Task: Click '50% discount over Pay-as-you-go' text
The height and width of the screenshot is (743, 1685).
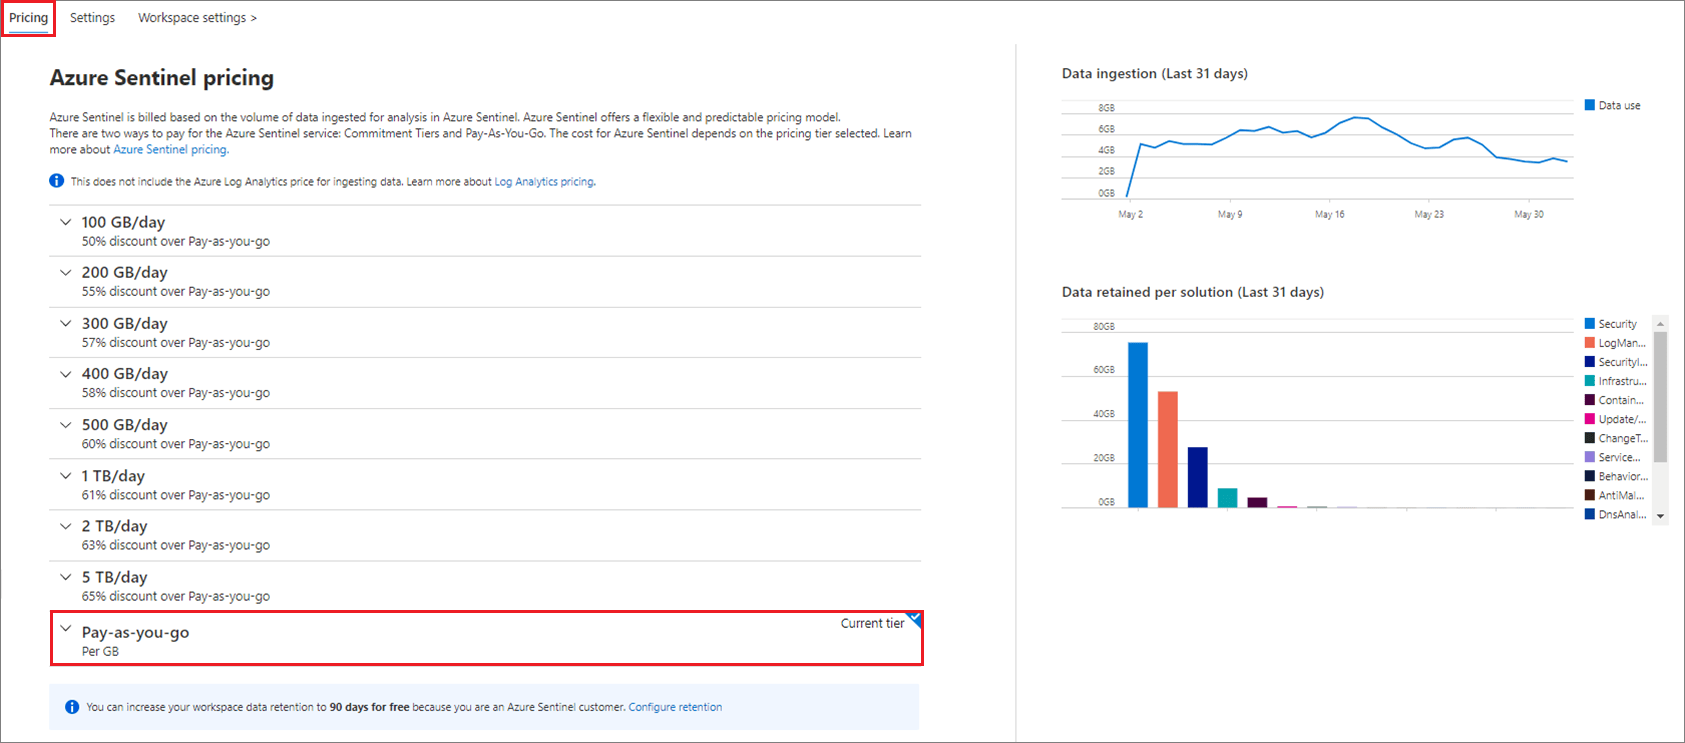Action: tap(176, 241)
